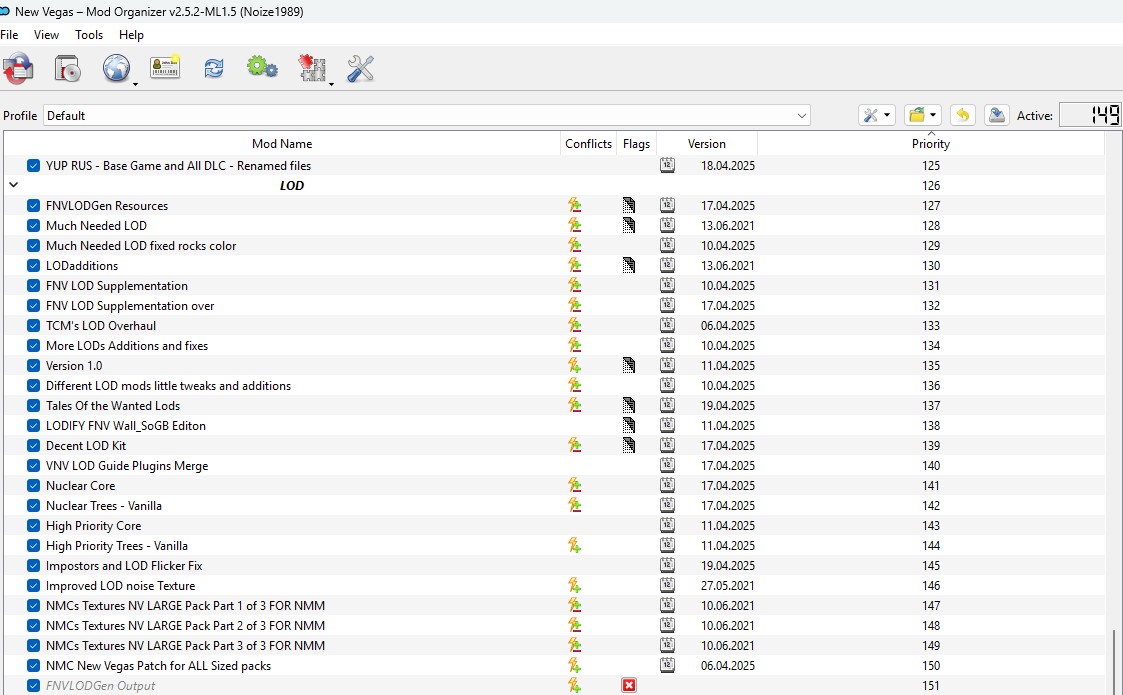Click the flag icon on Tales Of the Wanted Lods

[x=629, y=406]
